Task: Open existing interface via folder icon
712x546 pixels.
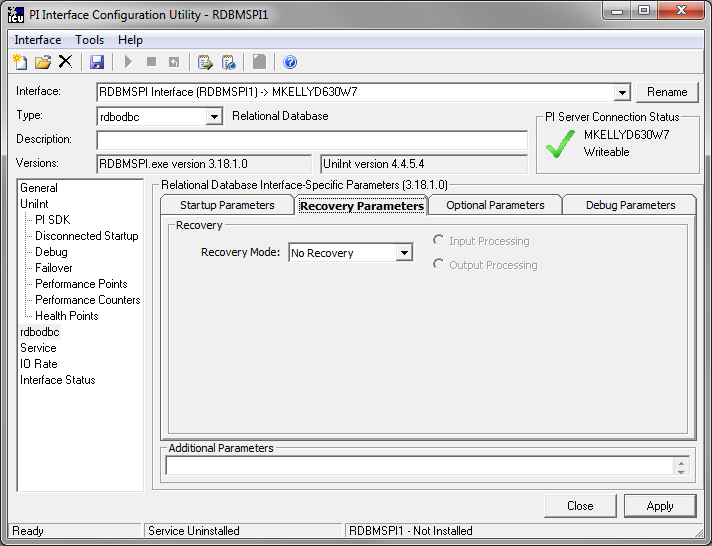Action: coord(43,62)
